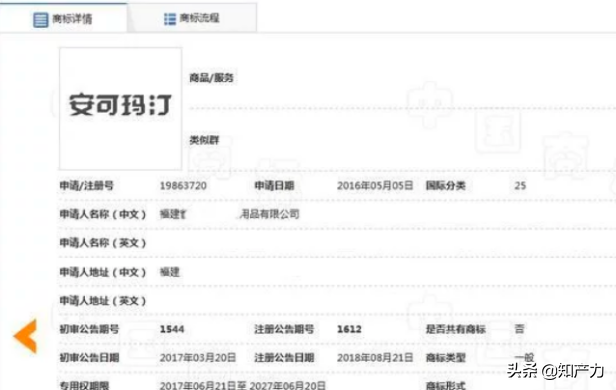Click the 商标详情 tab document icon
The height and width of the screenshot is (390, 616).
pyautogui.click(x=40, y=20)
